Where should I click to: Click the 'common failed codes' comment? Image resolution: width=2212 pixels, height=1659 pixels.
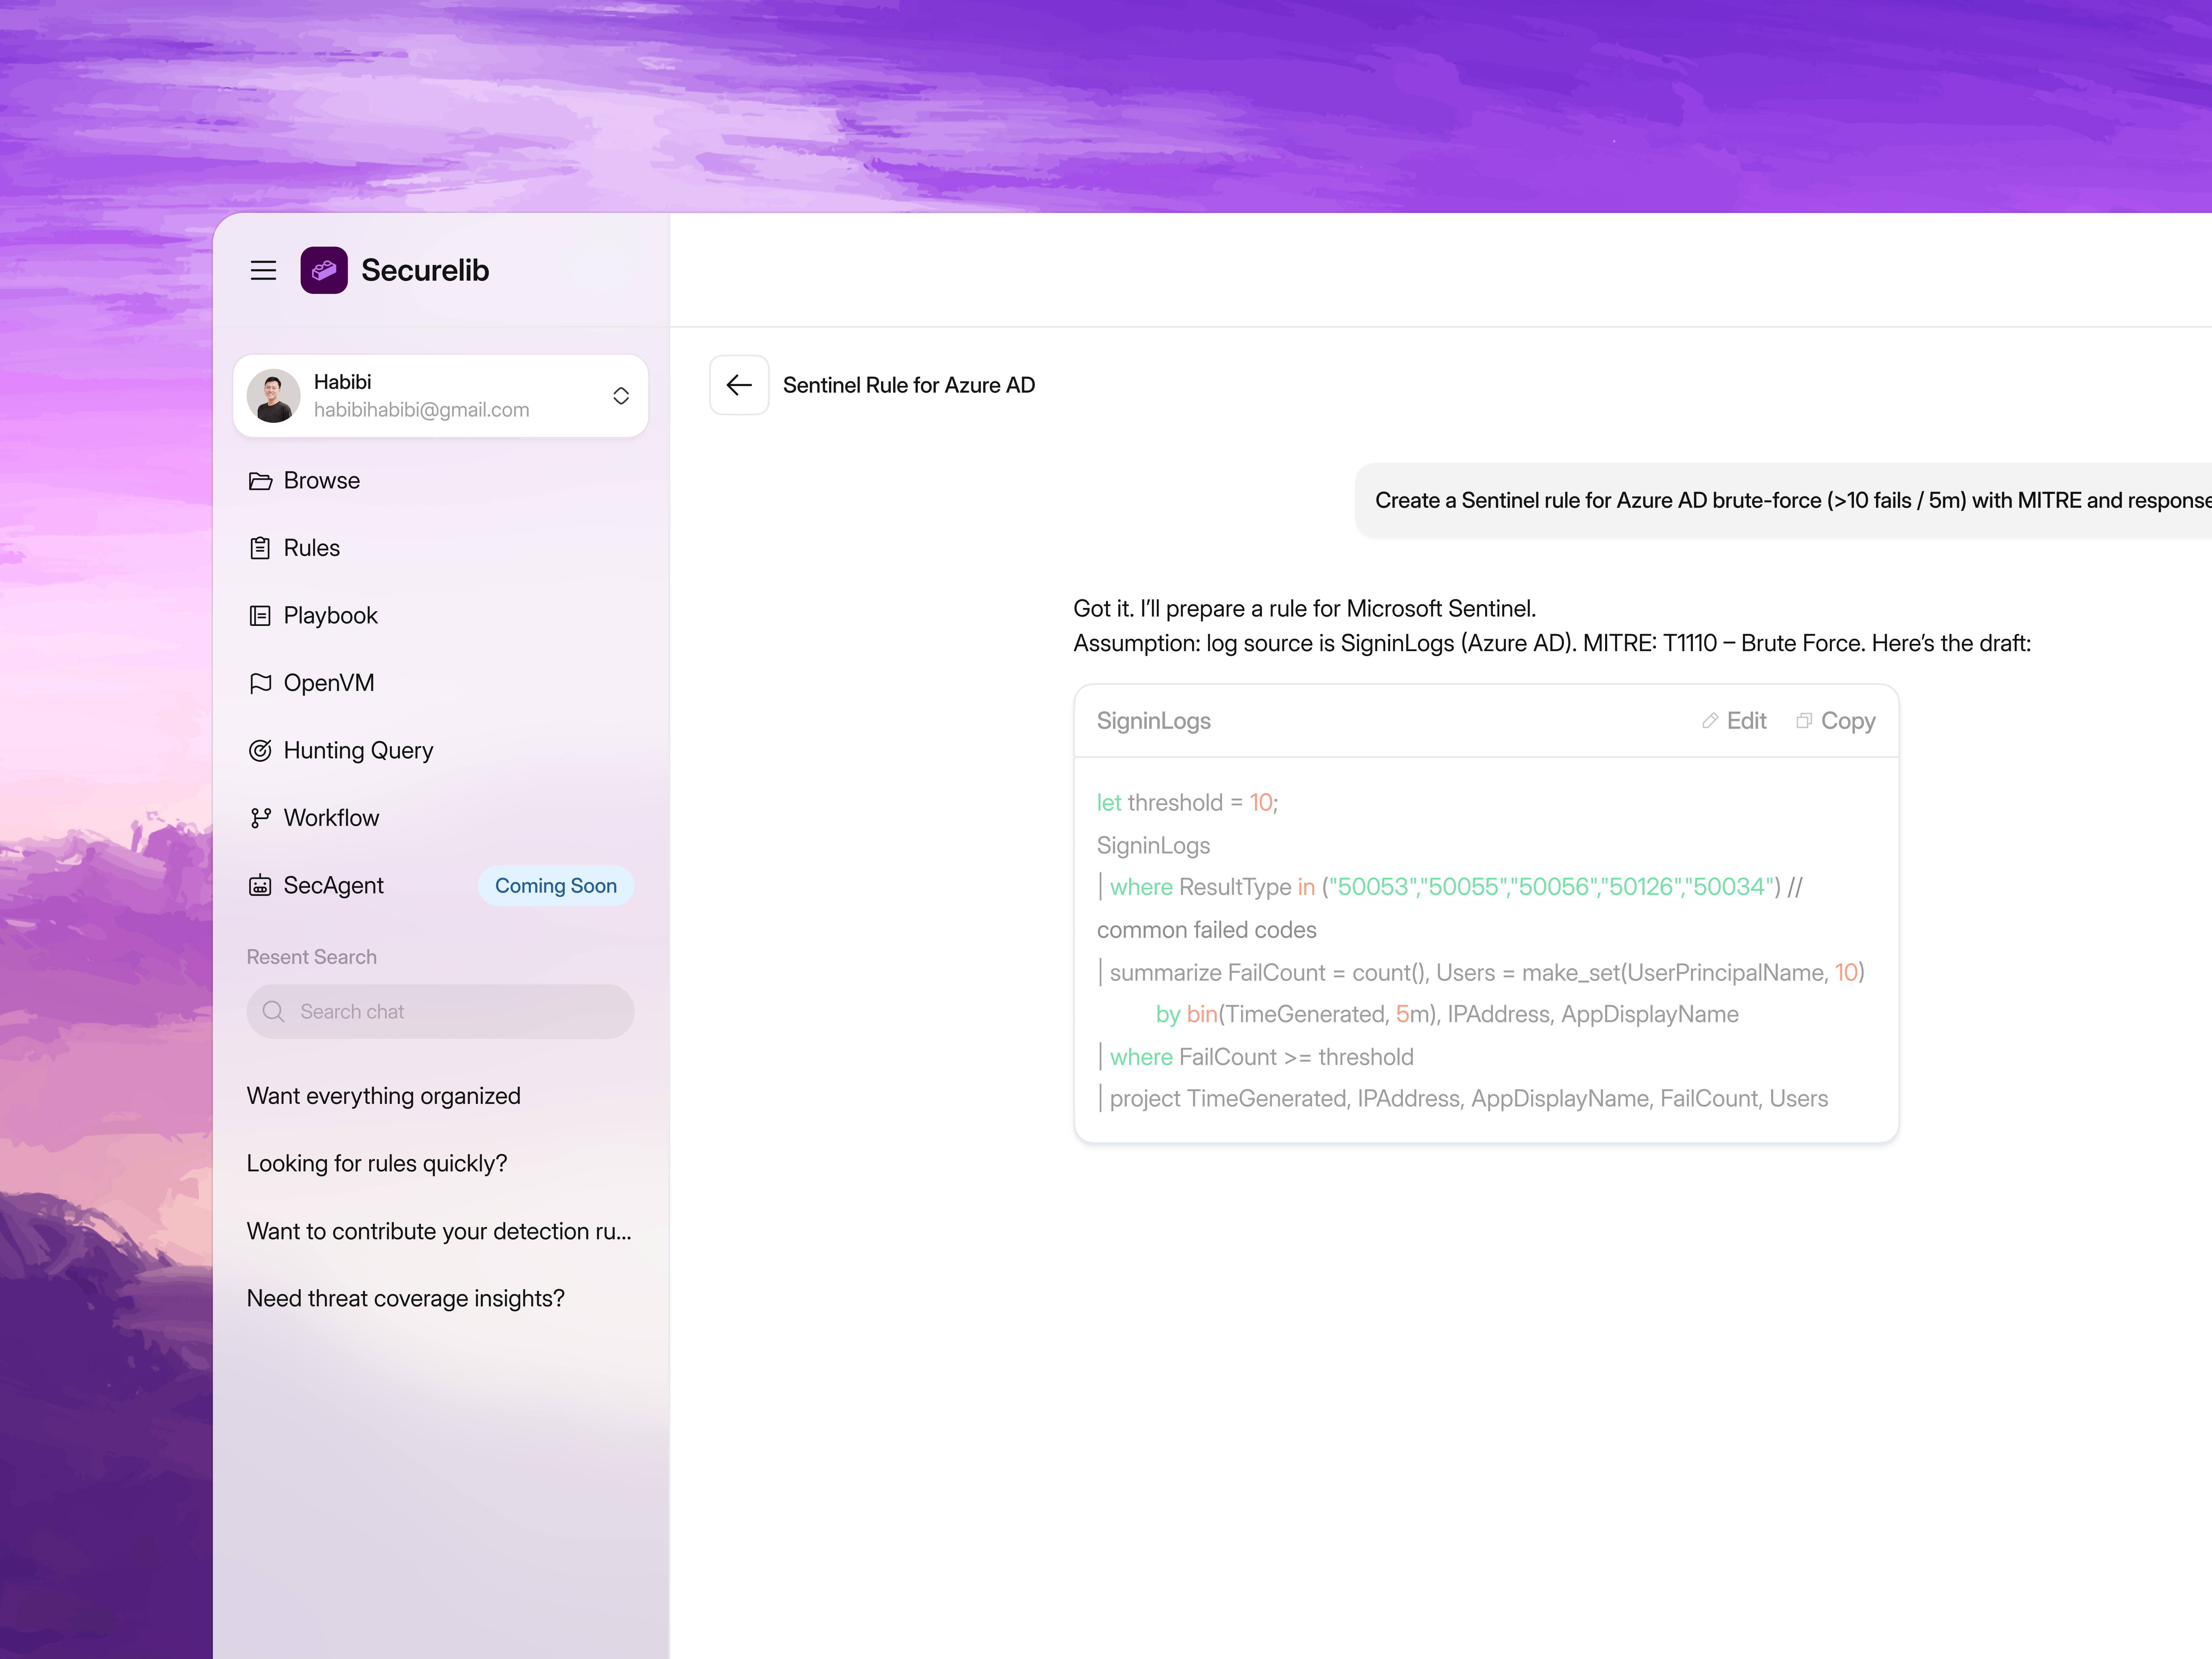[x=1207, y=930]
